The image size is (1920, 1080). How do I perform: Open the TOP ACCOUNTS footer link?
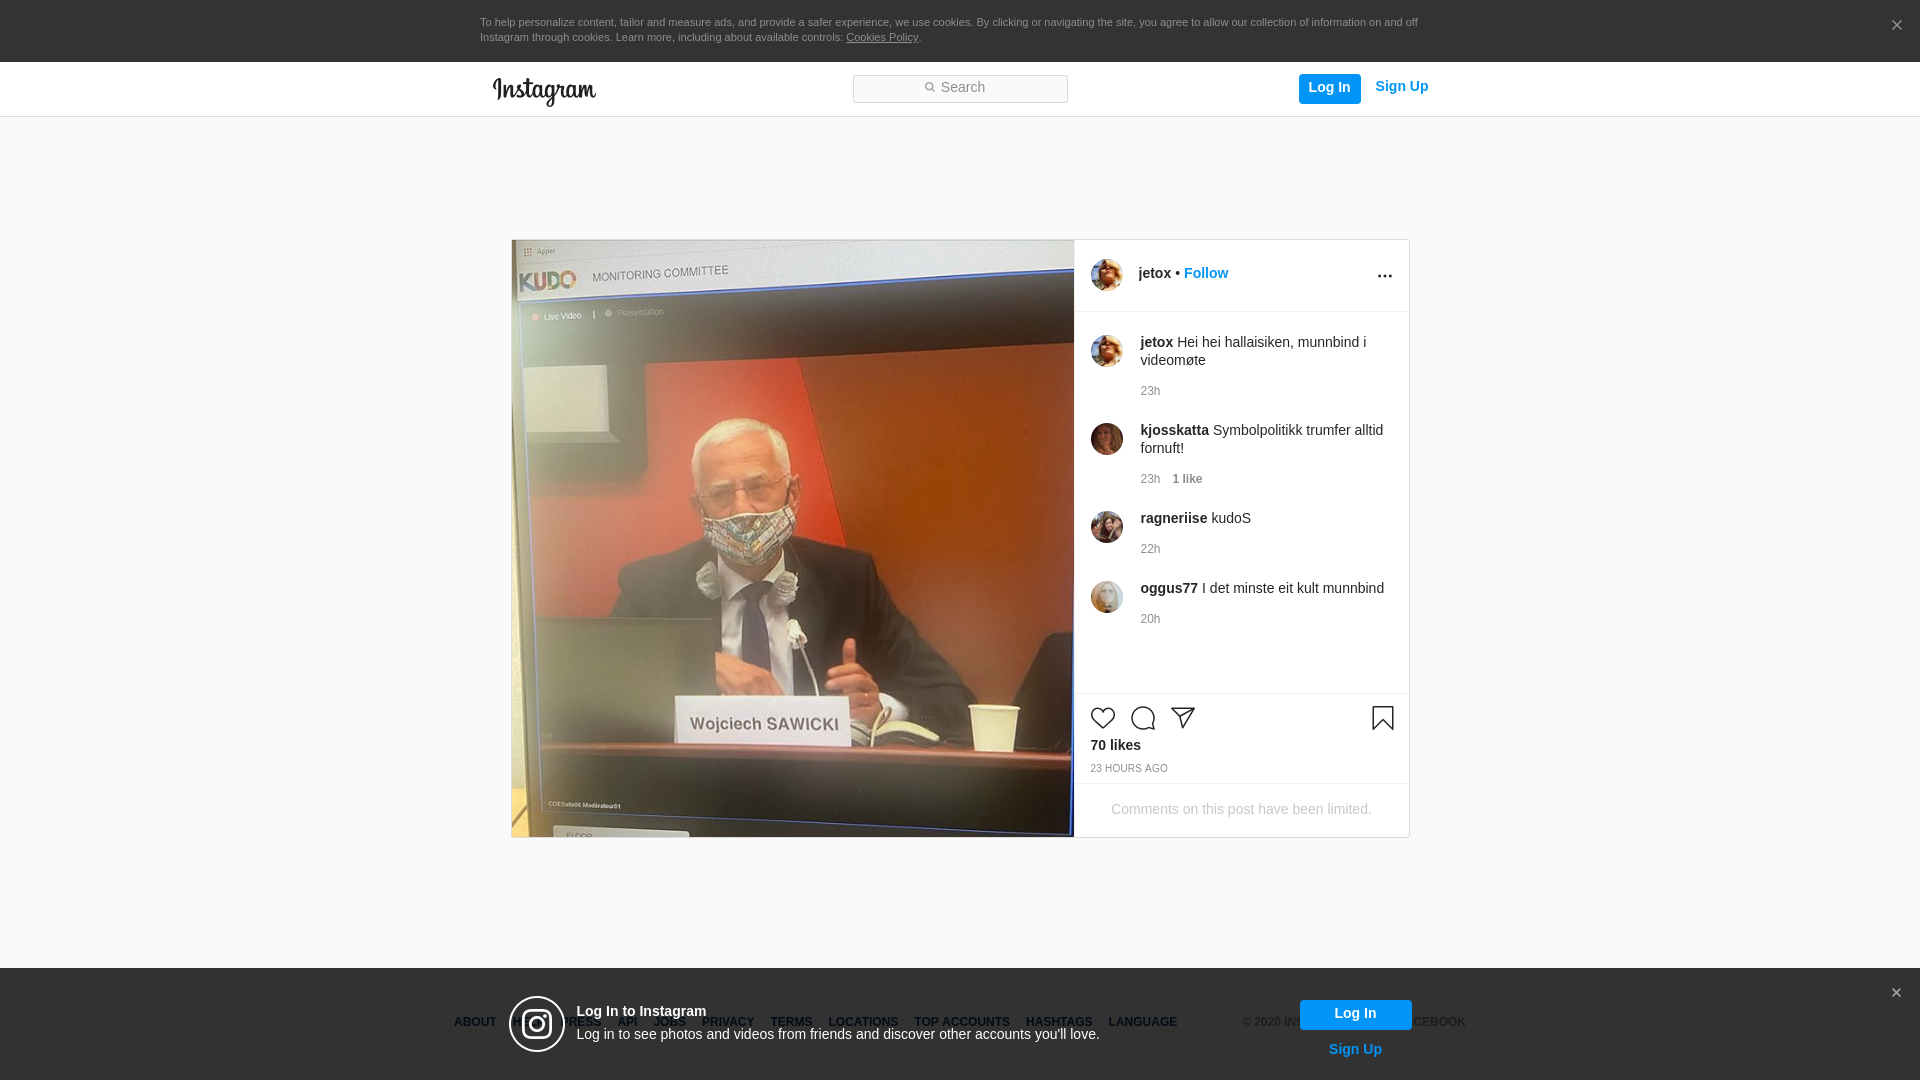pyautogui.click(x=961, y=1022)
